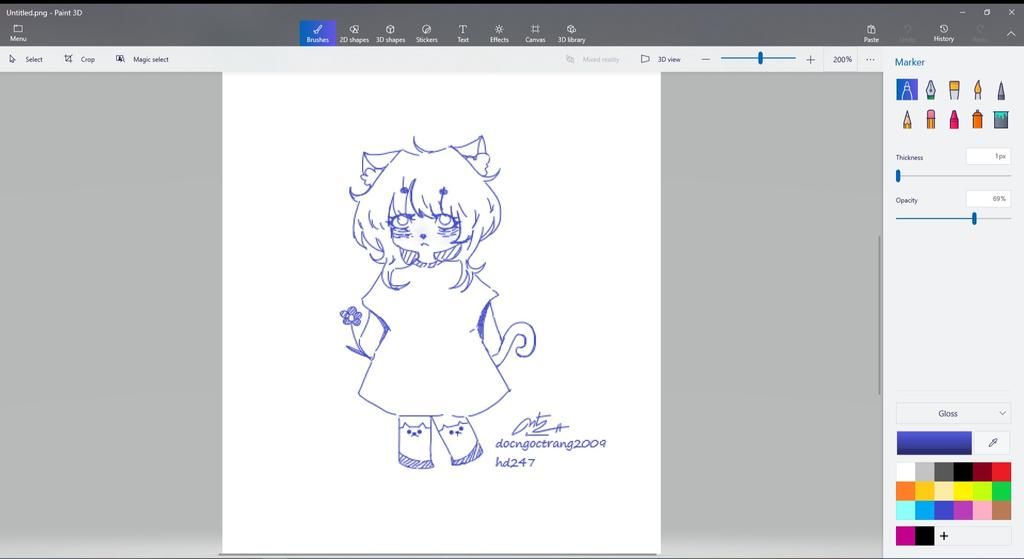Click the Select tool
Image resolution: width=1024 pixels, height=559 pixels.
point(25,59)
